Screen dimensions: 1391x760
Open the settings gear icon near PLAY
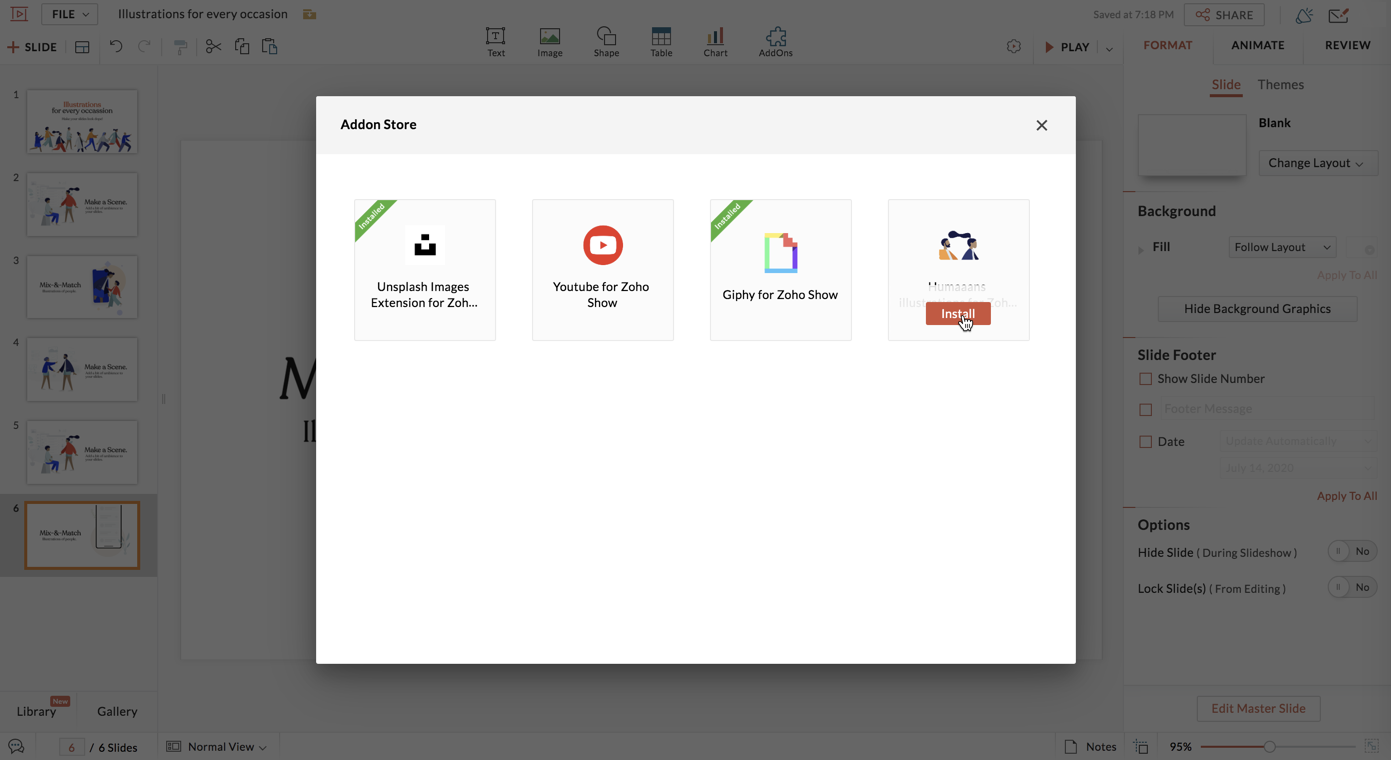coord(1014,47)
